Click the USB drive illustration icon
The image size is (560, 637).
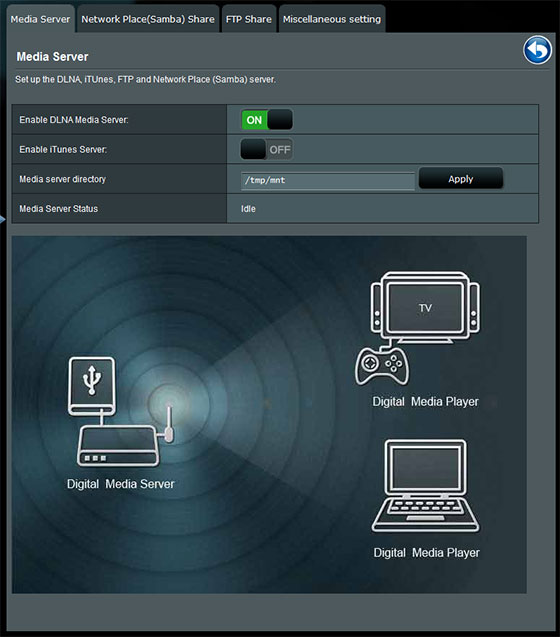[x=92, y=386]
